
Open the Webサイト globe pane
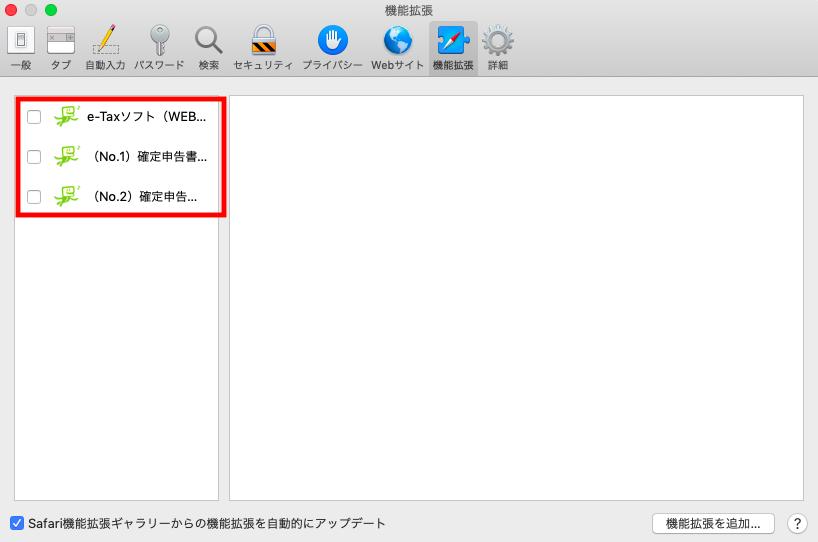click(398, 47)
